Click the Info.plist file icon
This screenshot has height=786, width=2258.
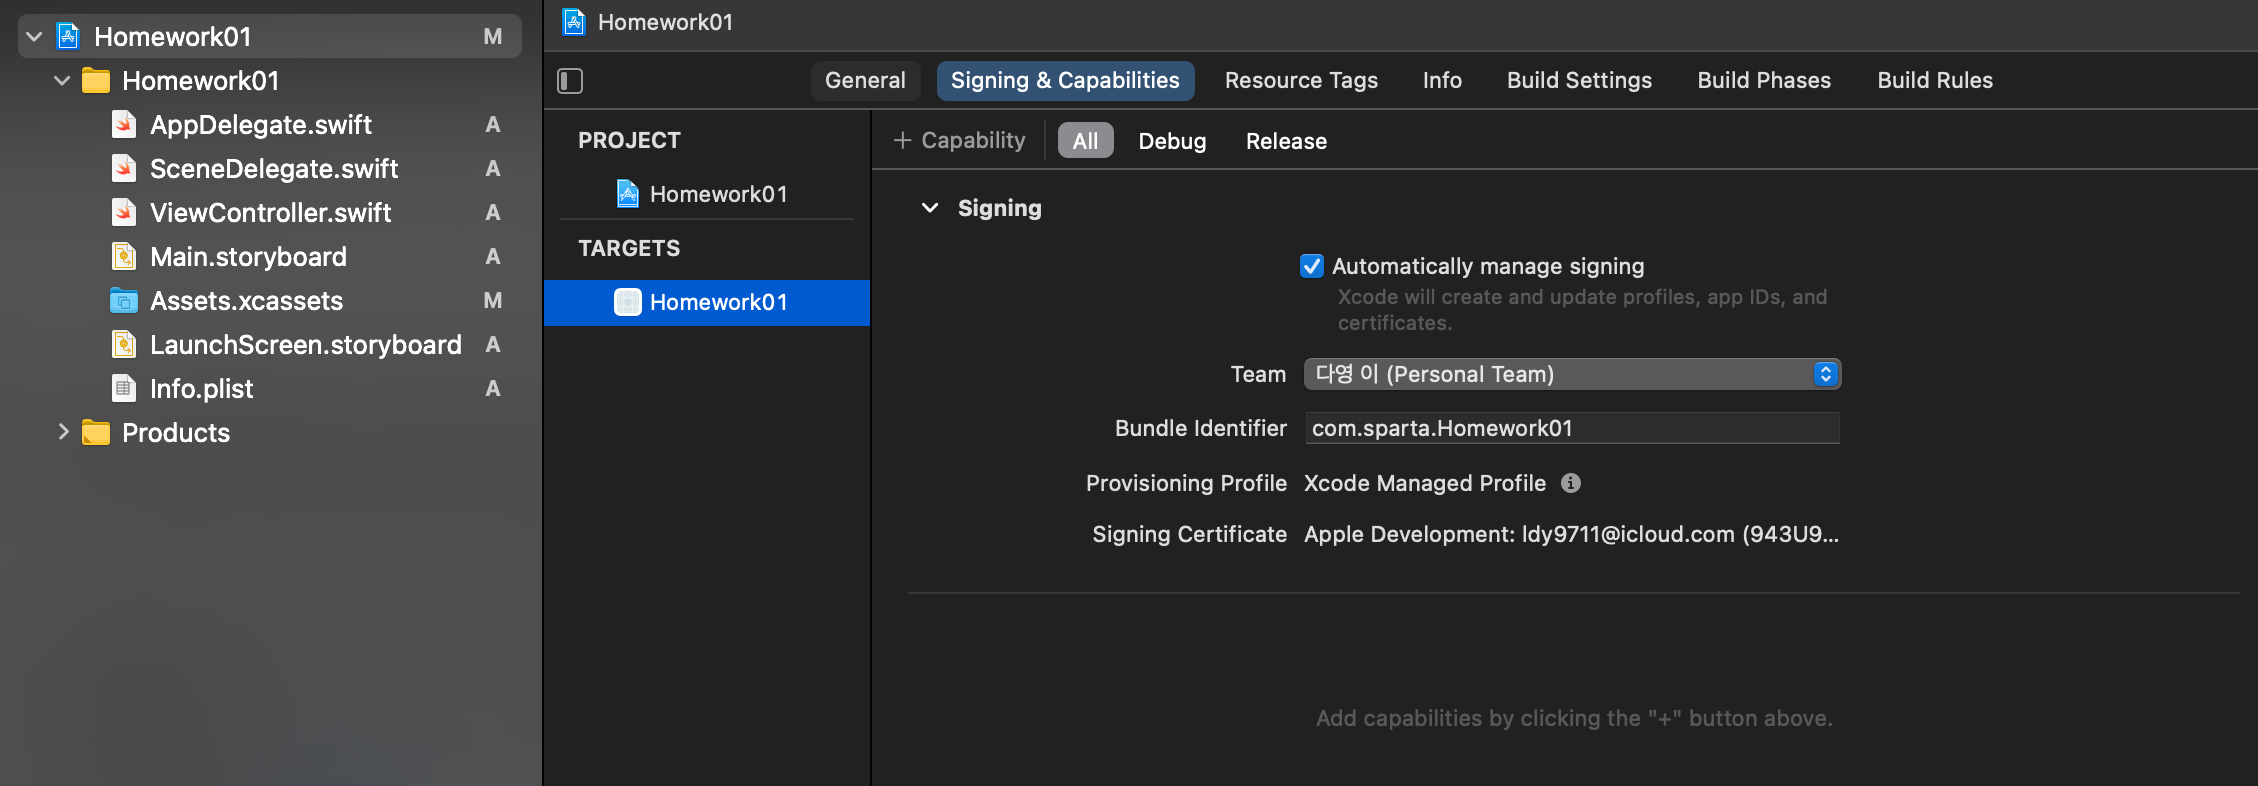tap(124, 389)
